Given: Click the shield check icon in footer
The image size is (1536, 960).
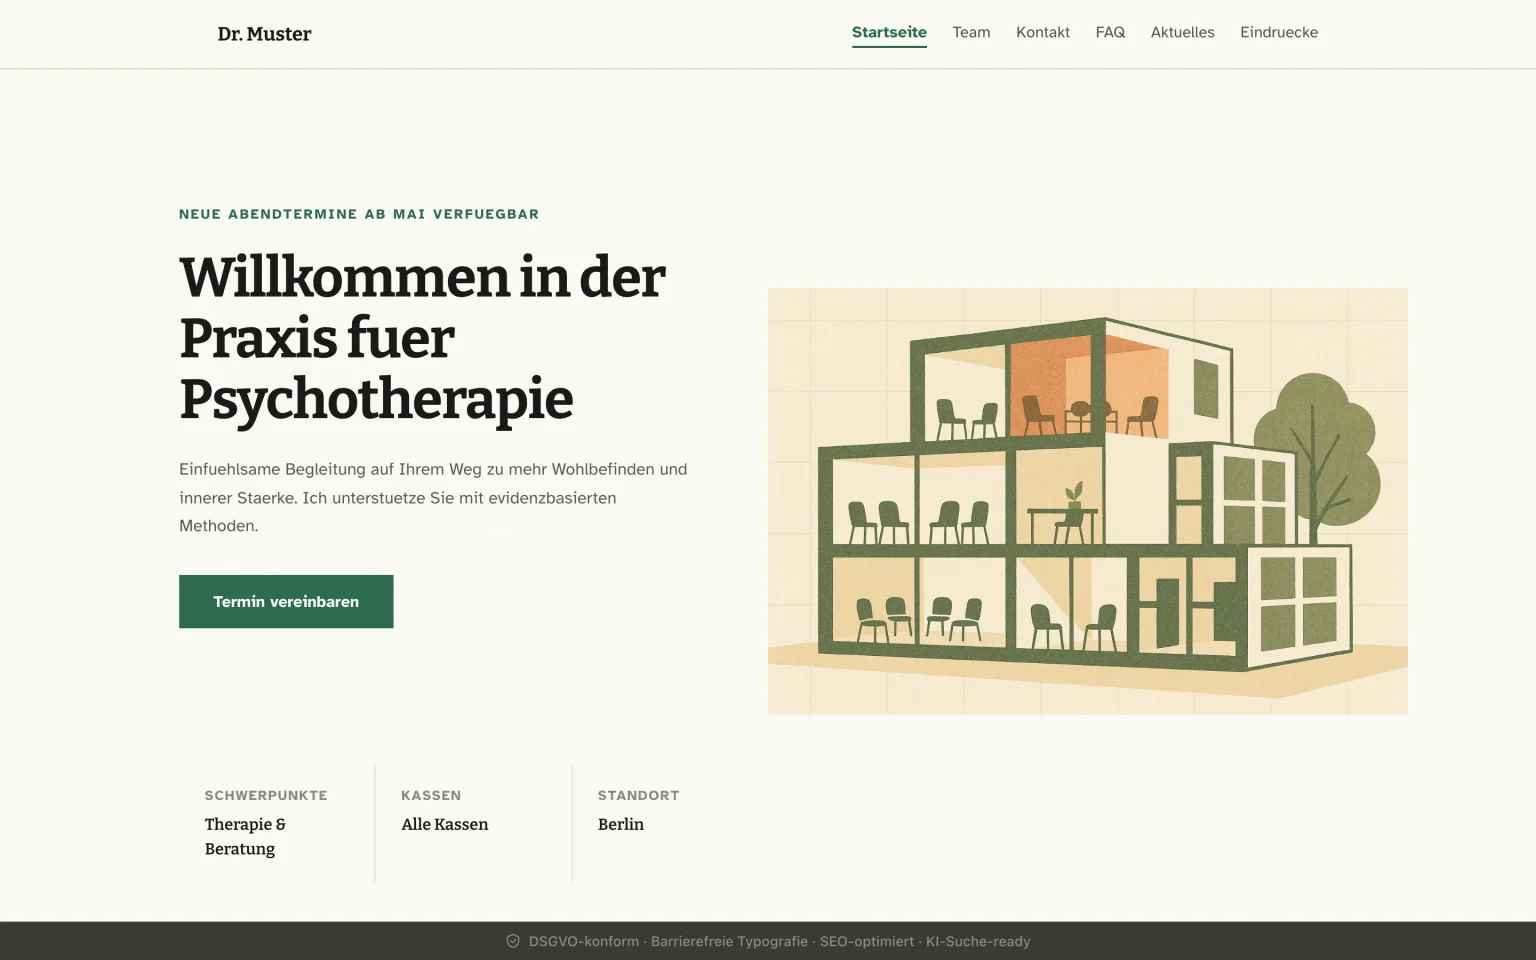Looking at the screenshot, I should tap(513, 941).
